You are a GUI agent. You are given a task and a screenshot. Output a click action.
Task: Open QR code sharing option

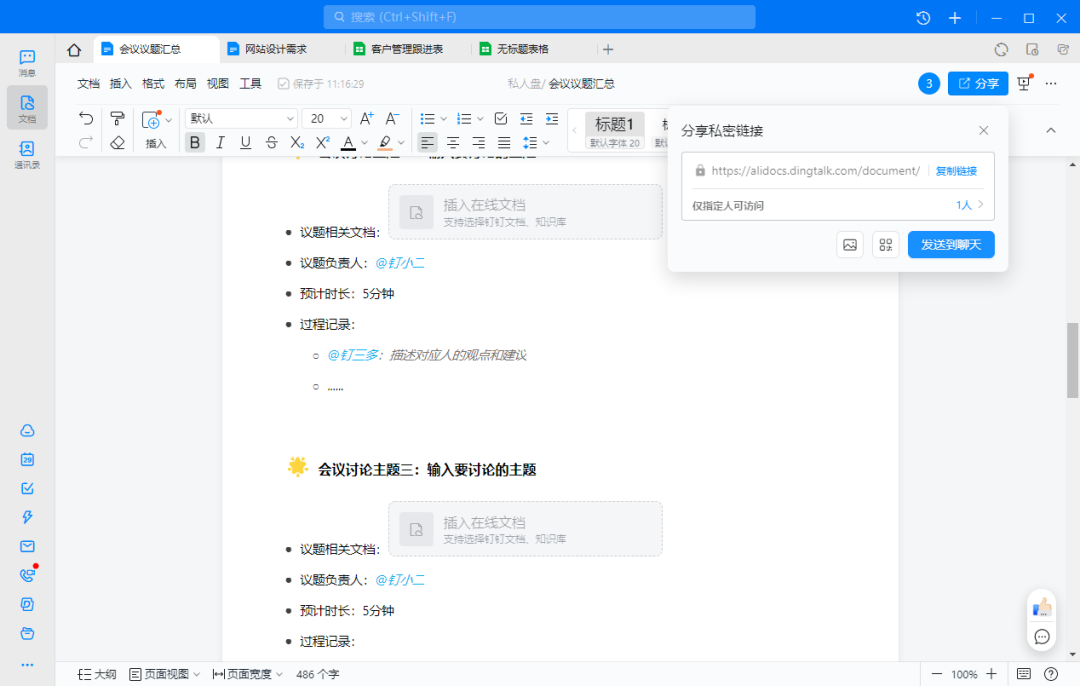pyautogui.click(x=885, y=245)
